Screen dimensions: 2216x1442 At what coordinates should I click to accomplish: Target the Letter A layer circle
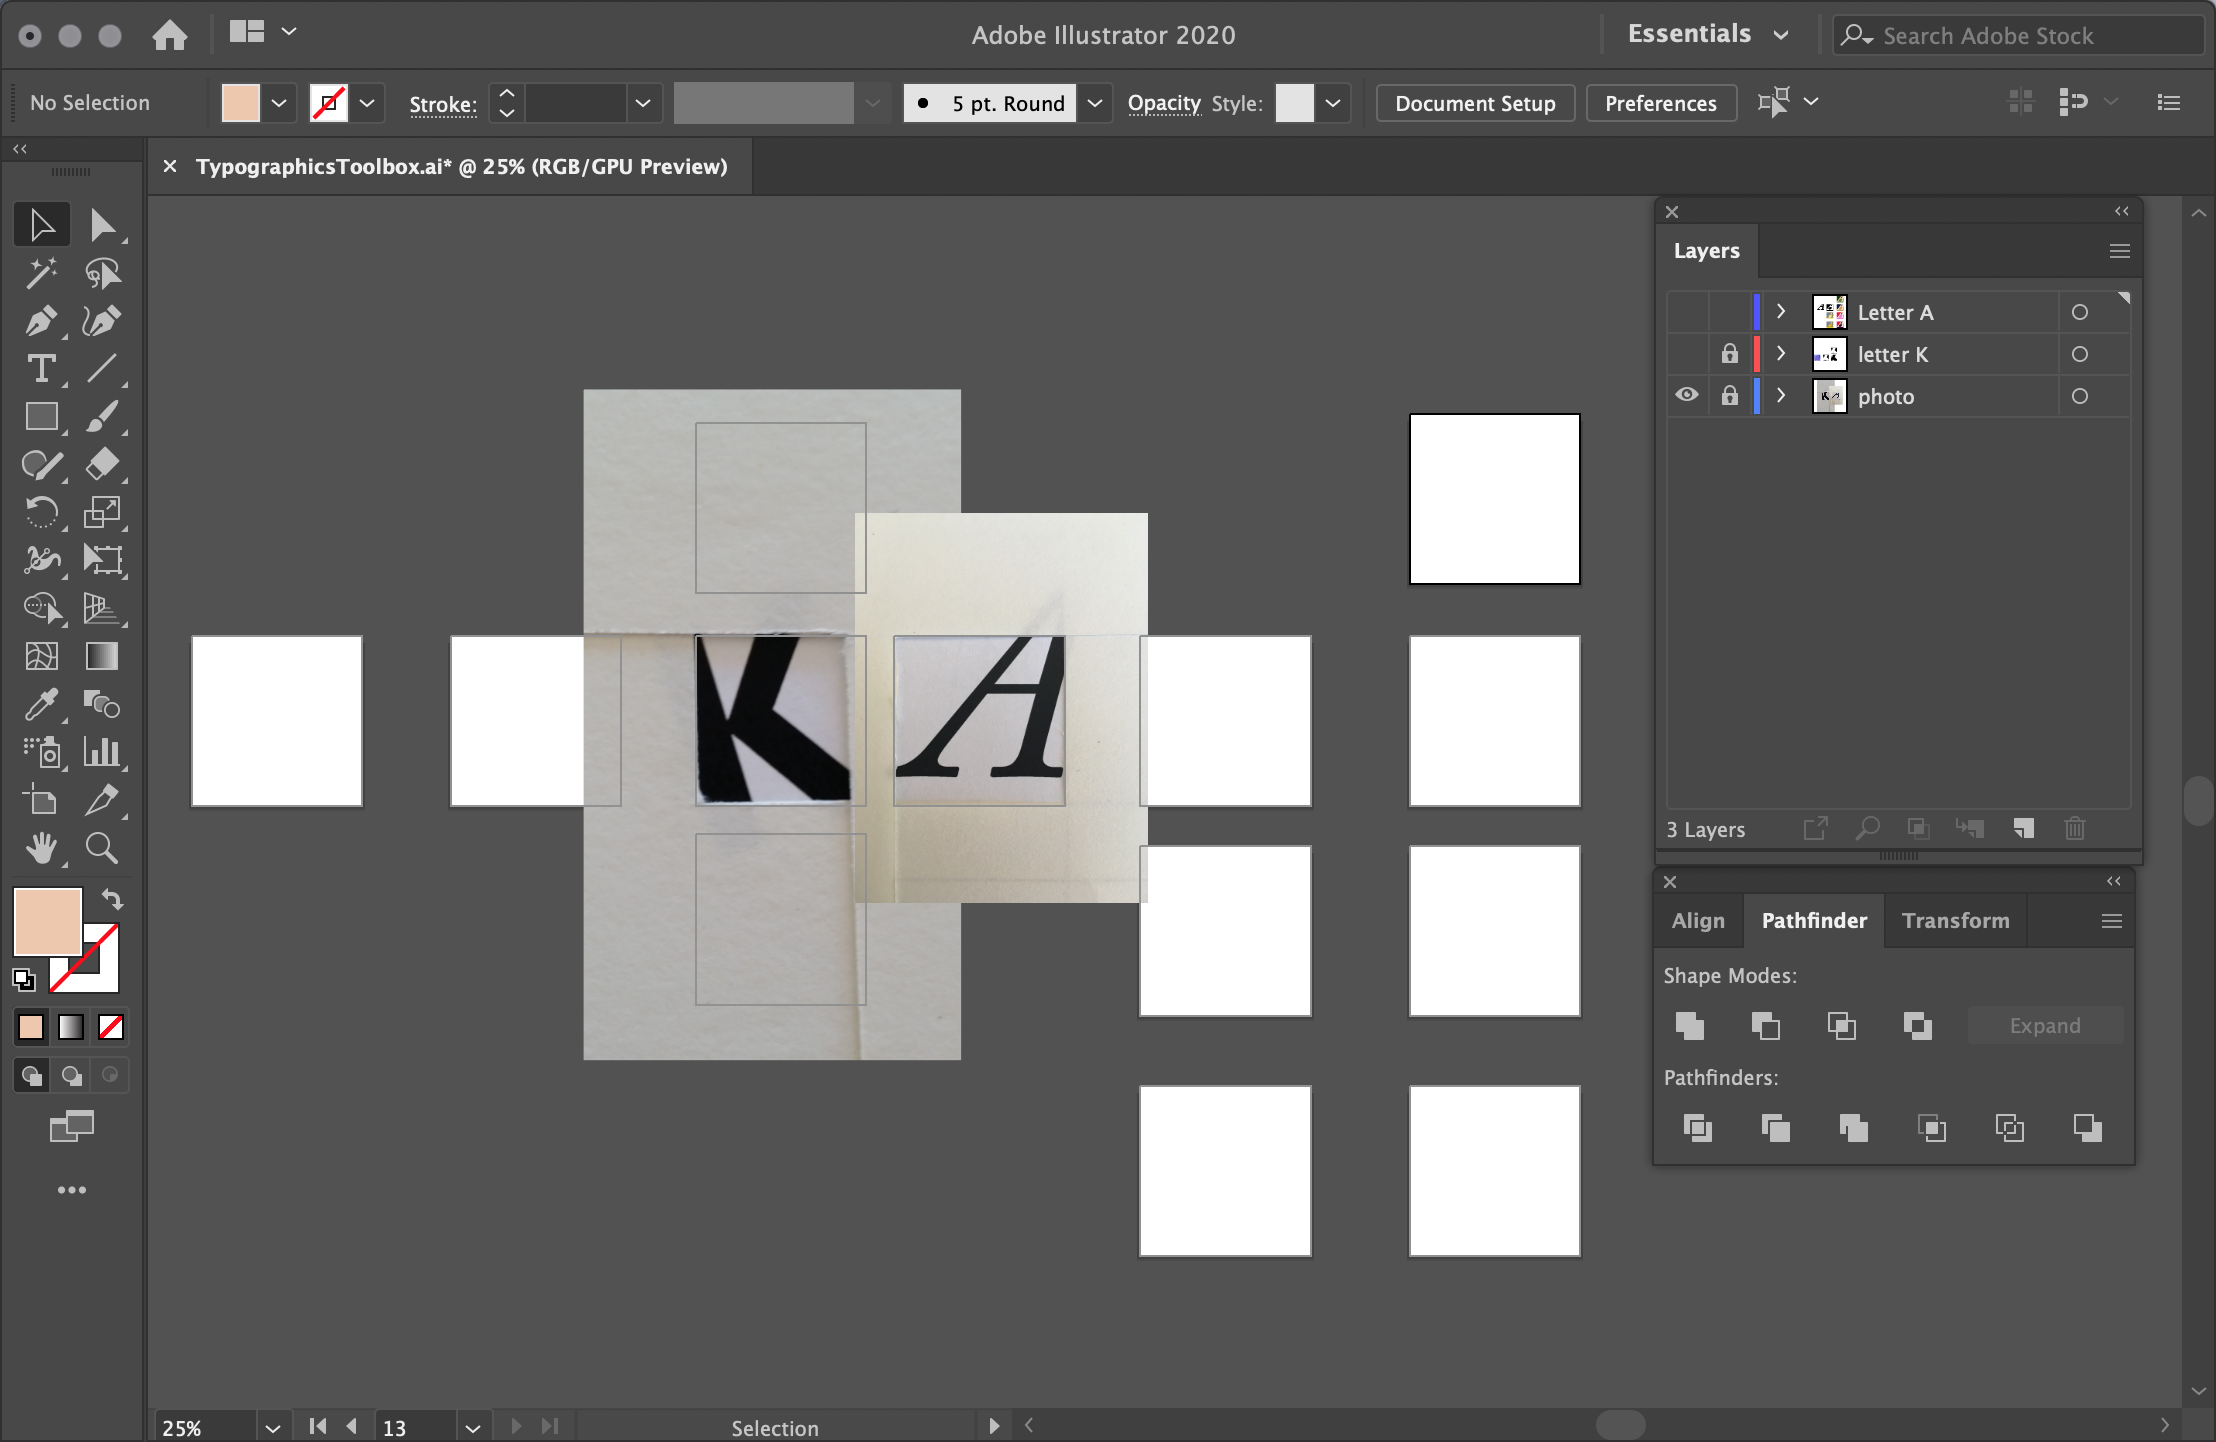tap(2080, 312)
